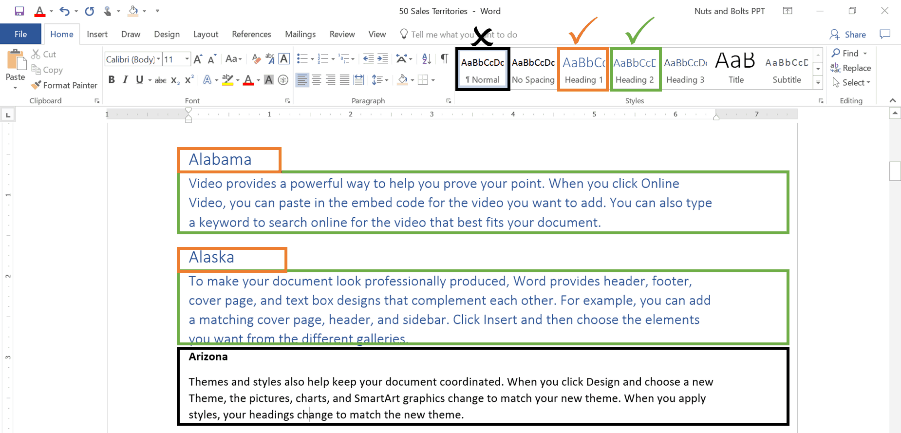Decrease paragraph indent
Viewport: 901px width, 433px height.
(368, 59)
